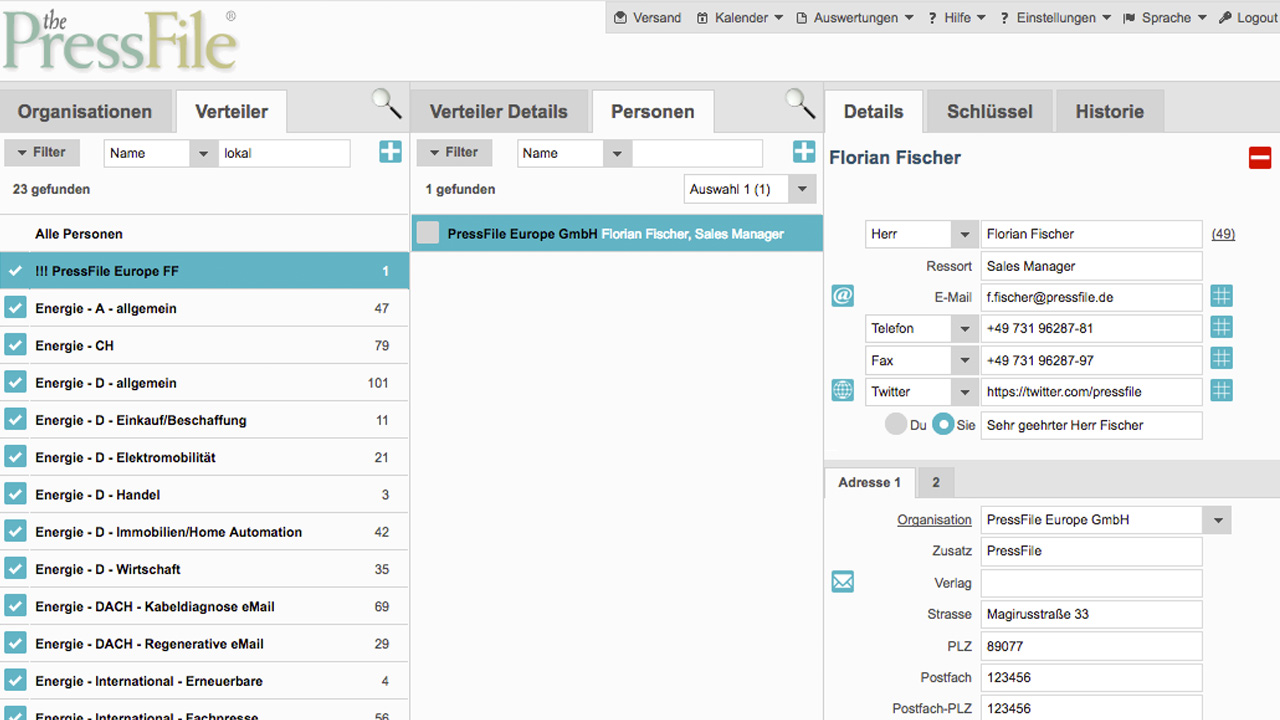Toggle checkbox for Energie - D - allgemein

pyautogui.click(x=15, y=383)
